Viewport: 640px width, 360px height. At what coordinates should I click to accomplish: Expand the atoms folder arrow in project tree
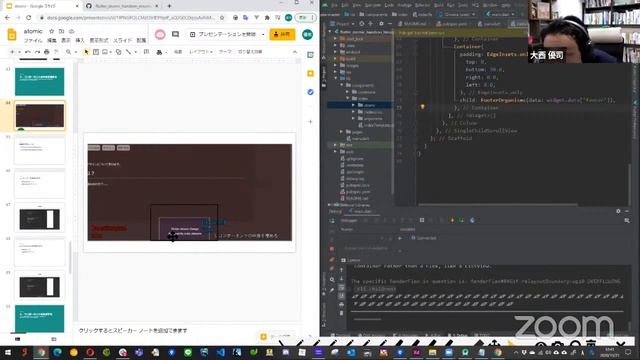tap(353, 105)
